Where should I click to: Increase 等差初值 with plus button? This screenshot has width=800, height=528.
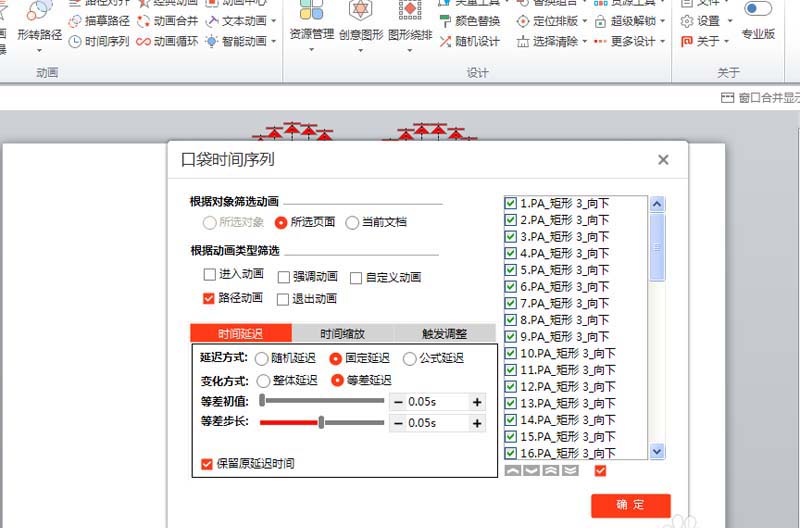[477, 402]
